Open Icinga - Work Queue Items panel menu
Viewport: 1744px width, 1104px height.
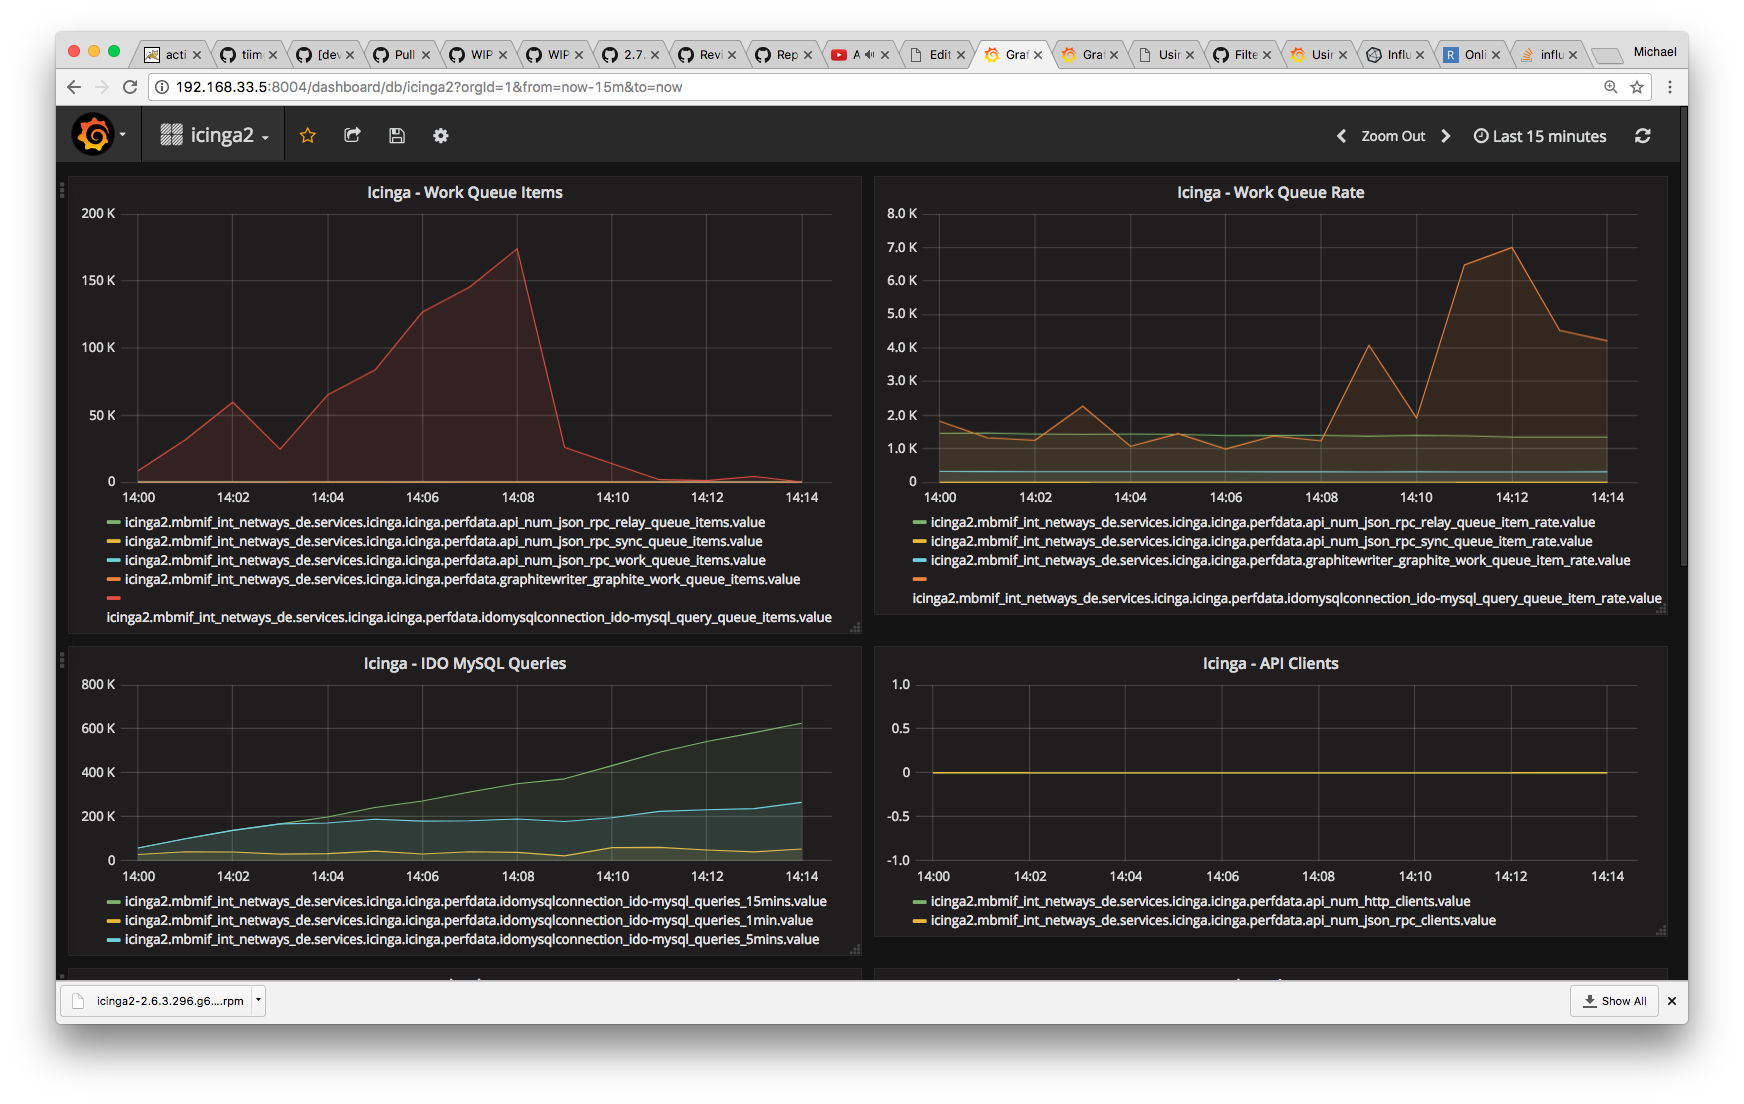[464, 192]
